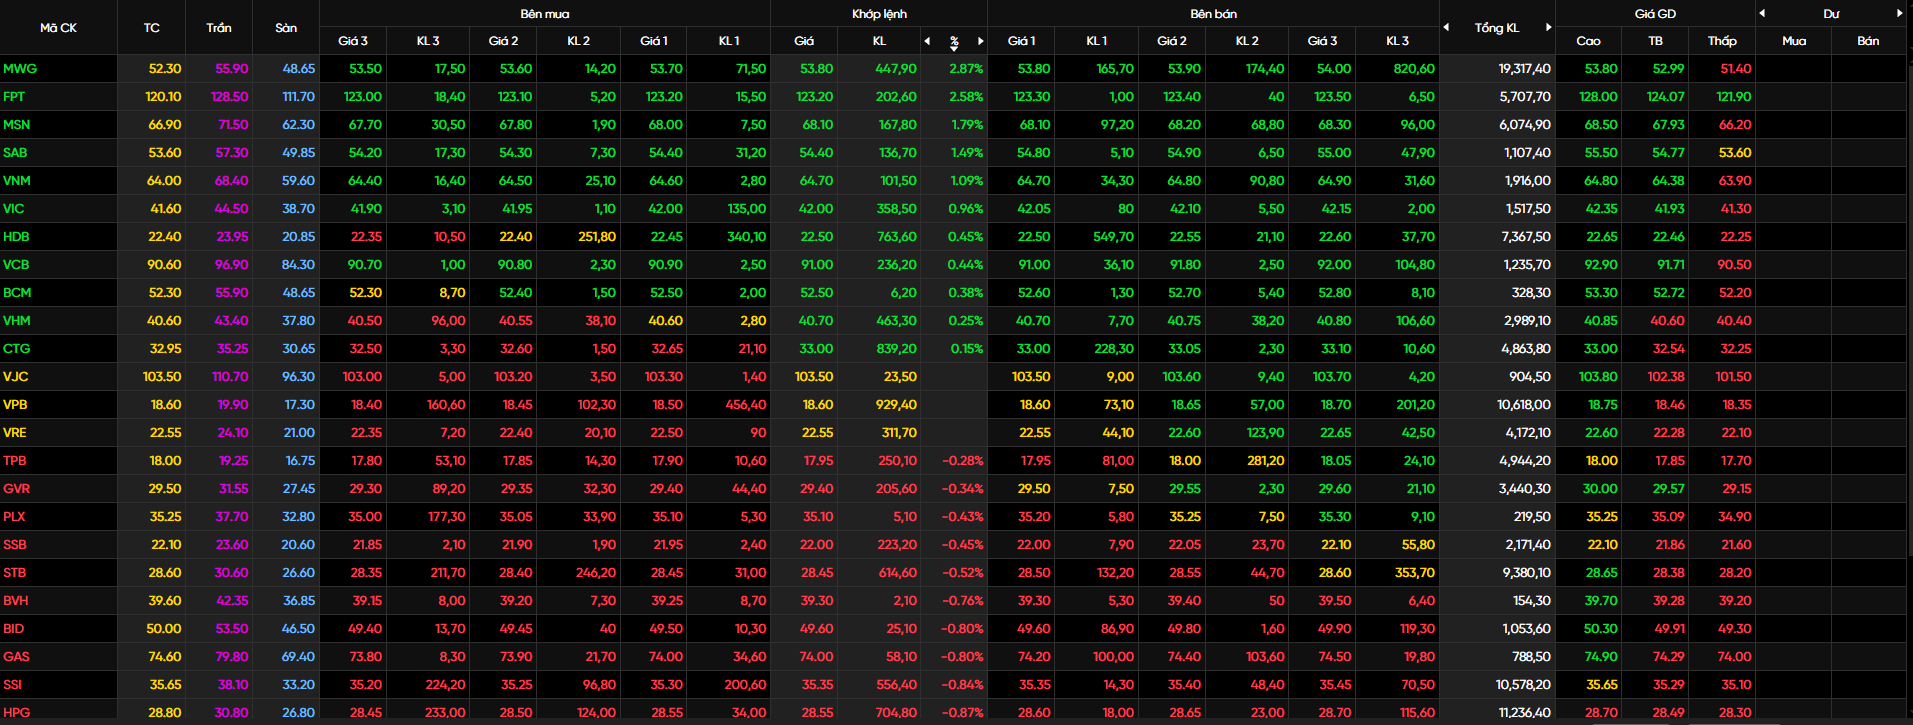Image resolution: width=1913 pixels, height=725 pixels.
Task: Click CTG's reference price 32.95
Action: point(166,349)
